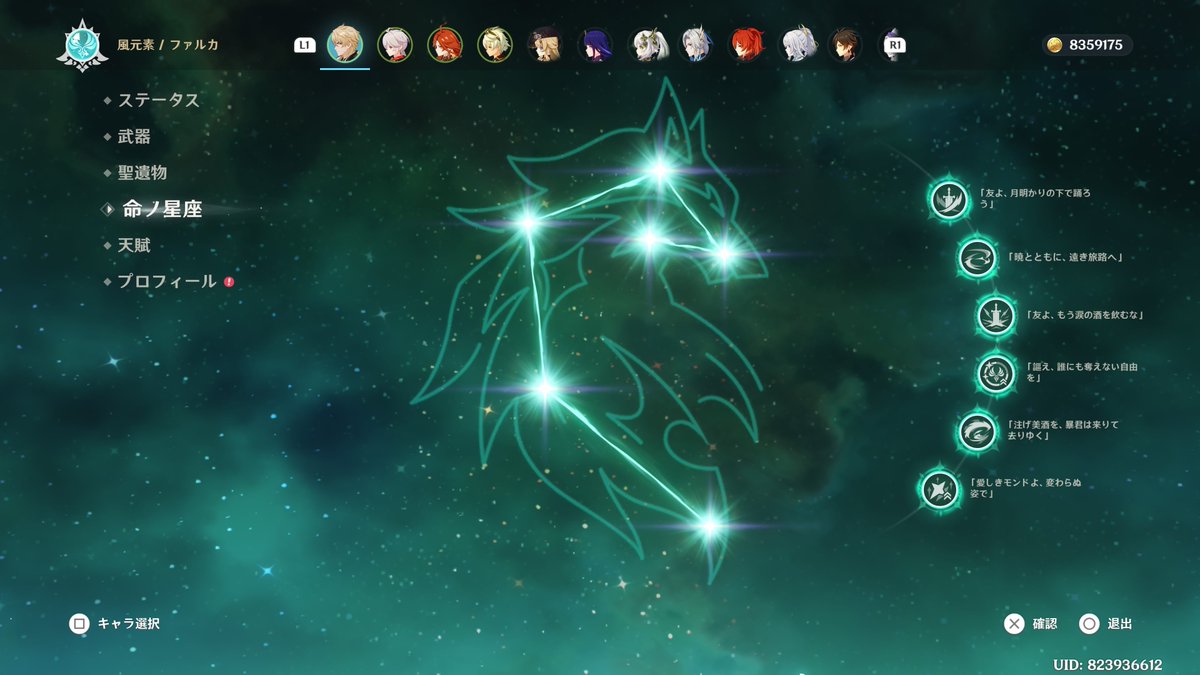Click the Mora coin icon
Image resolution: width=1200 pixels, height=675 pixels.
coord(1054,45)
